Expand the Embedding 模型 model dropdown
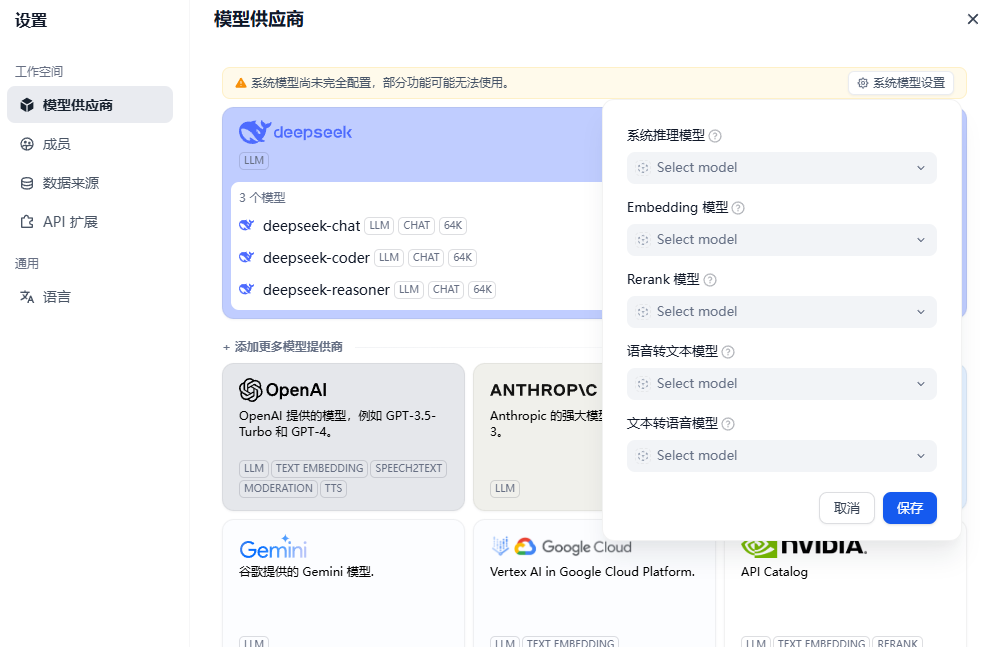This screenshot has width=987, height=647. tap(781, 240)
